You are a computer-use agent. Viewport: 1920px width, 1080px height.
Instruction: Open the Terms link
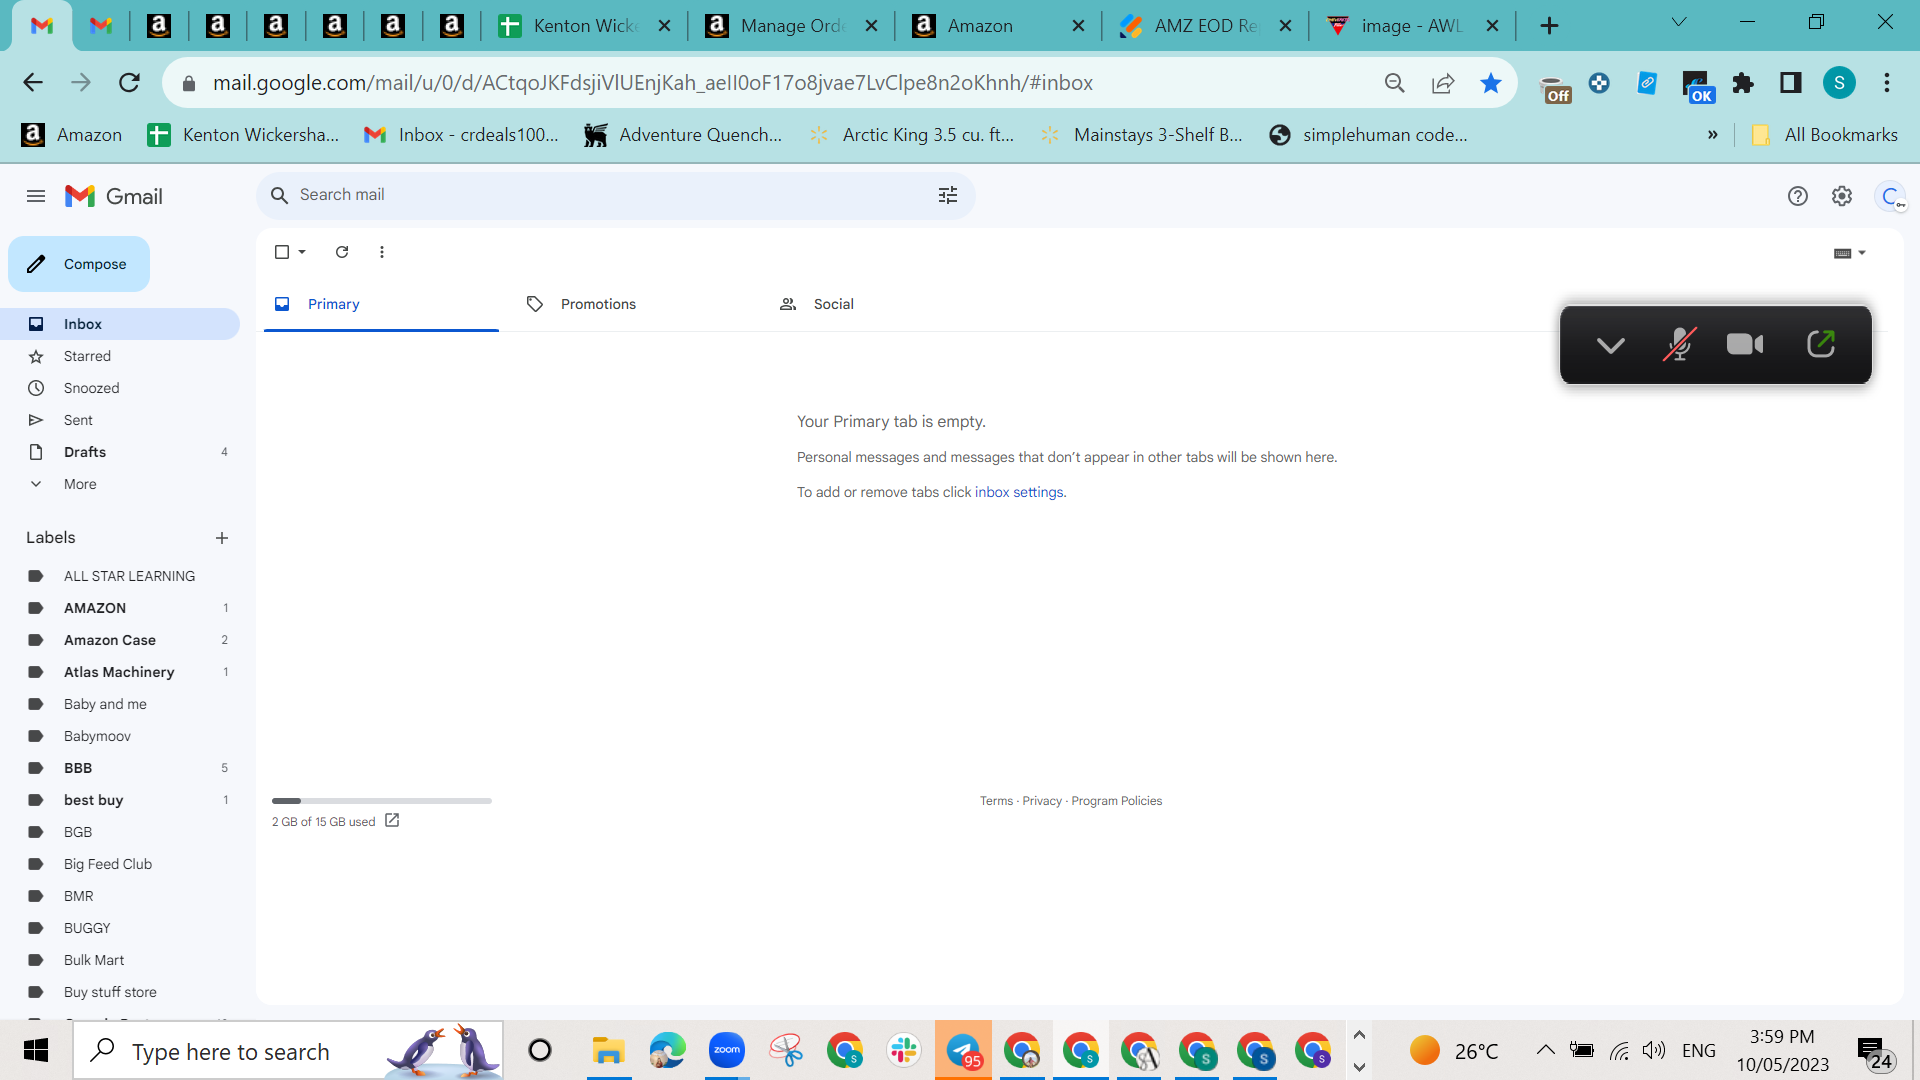tap(996, 801)
